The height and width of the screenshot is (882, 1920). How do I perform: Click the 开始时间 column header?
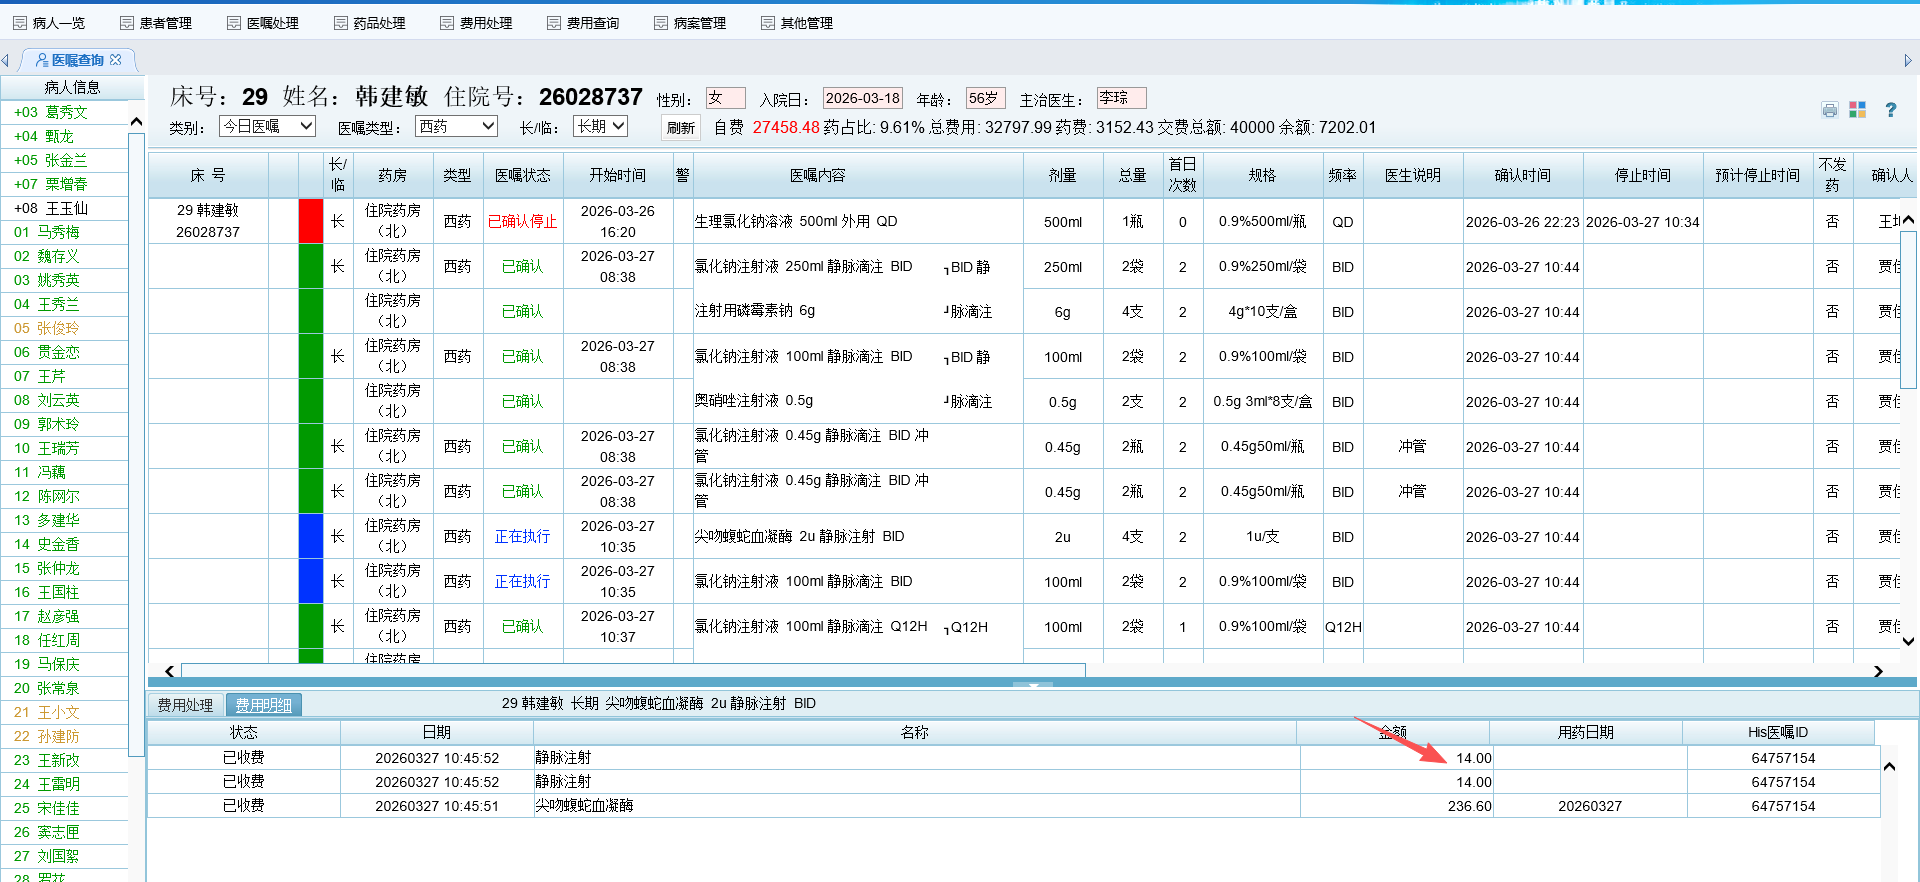[x=618, y=175]
